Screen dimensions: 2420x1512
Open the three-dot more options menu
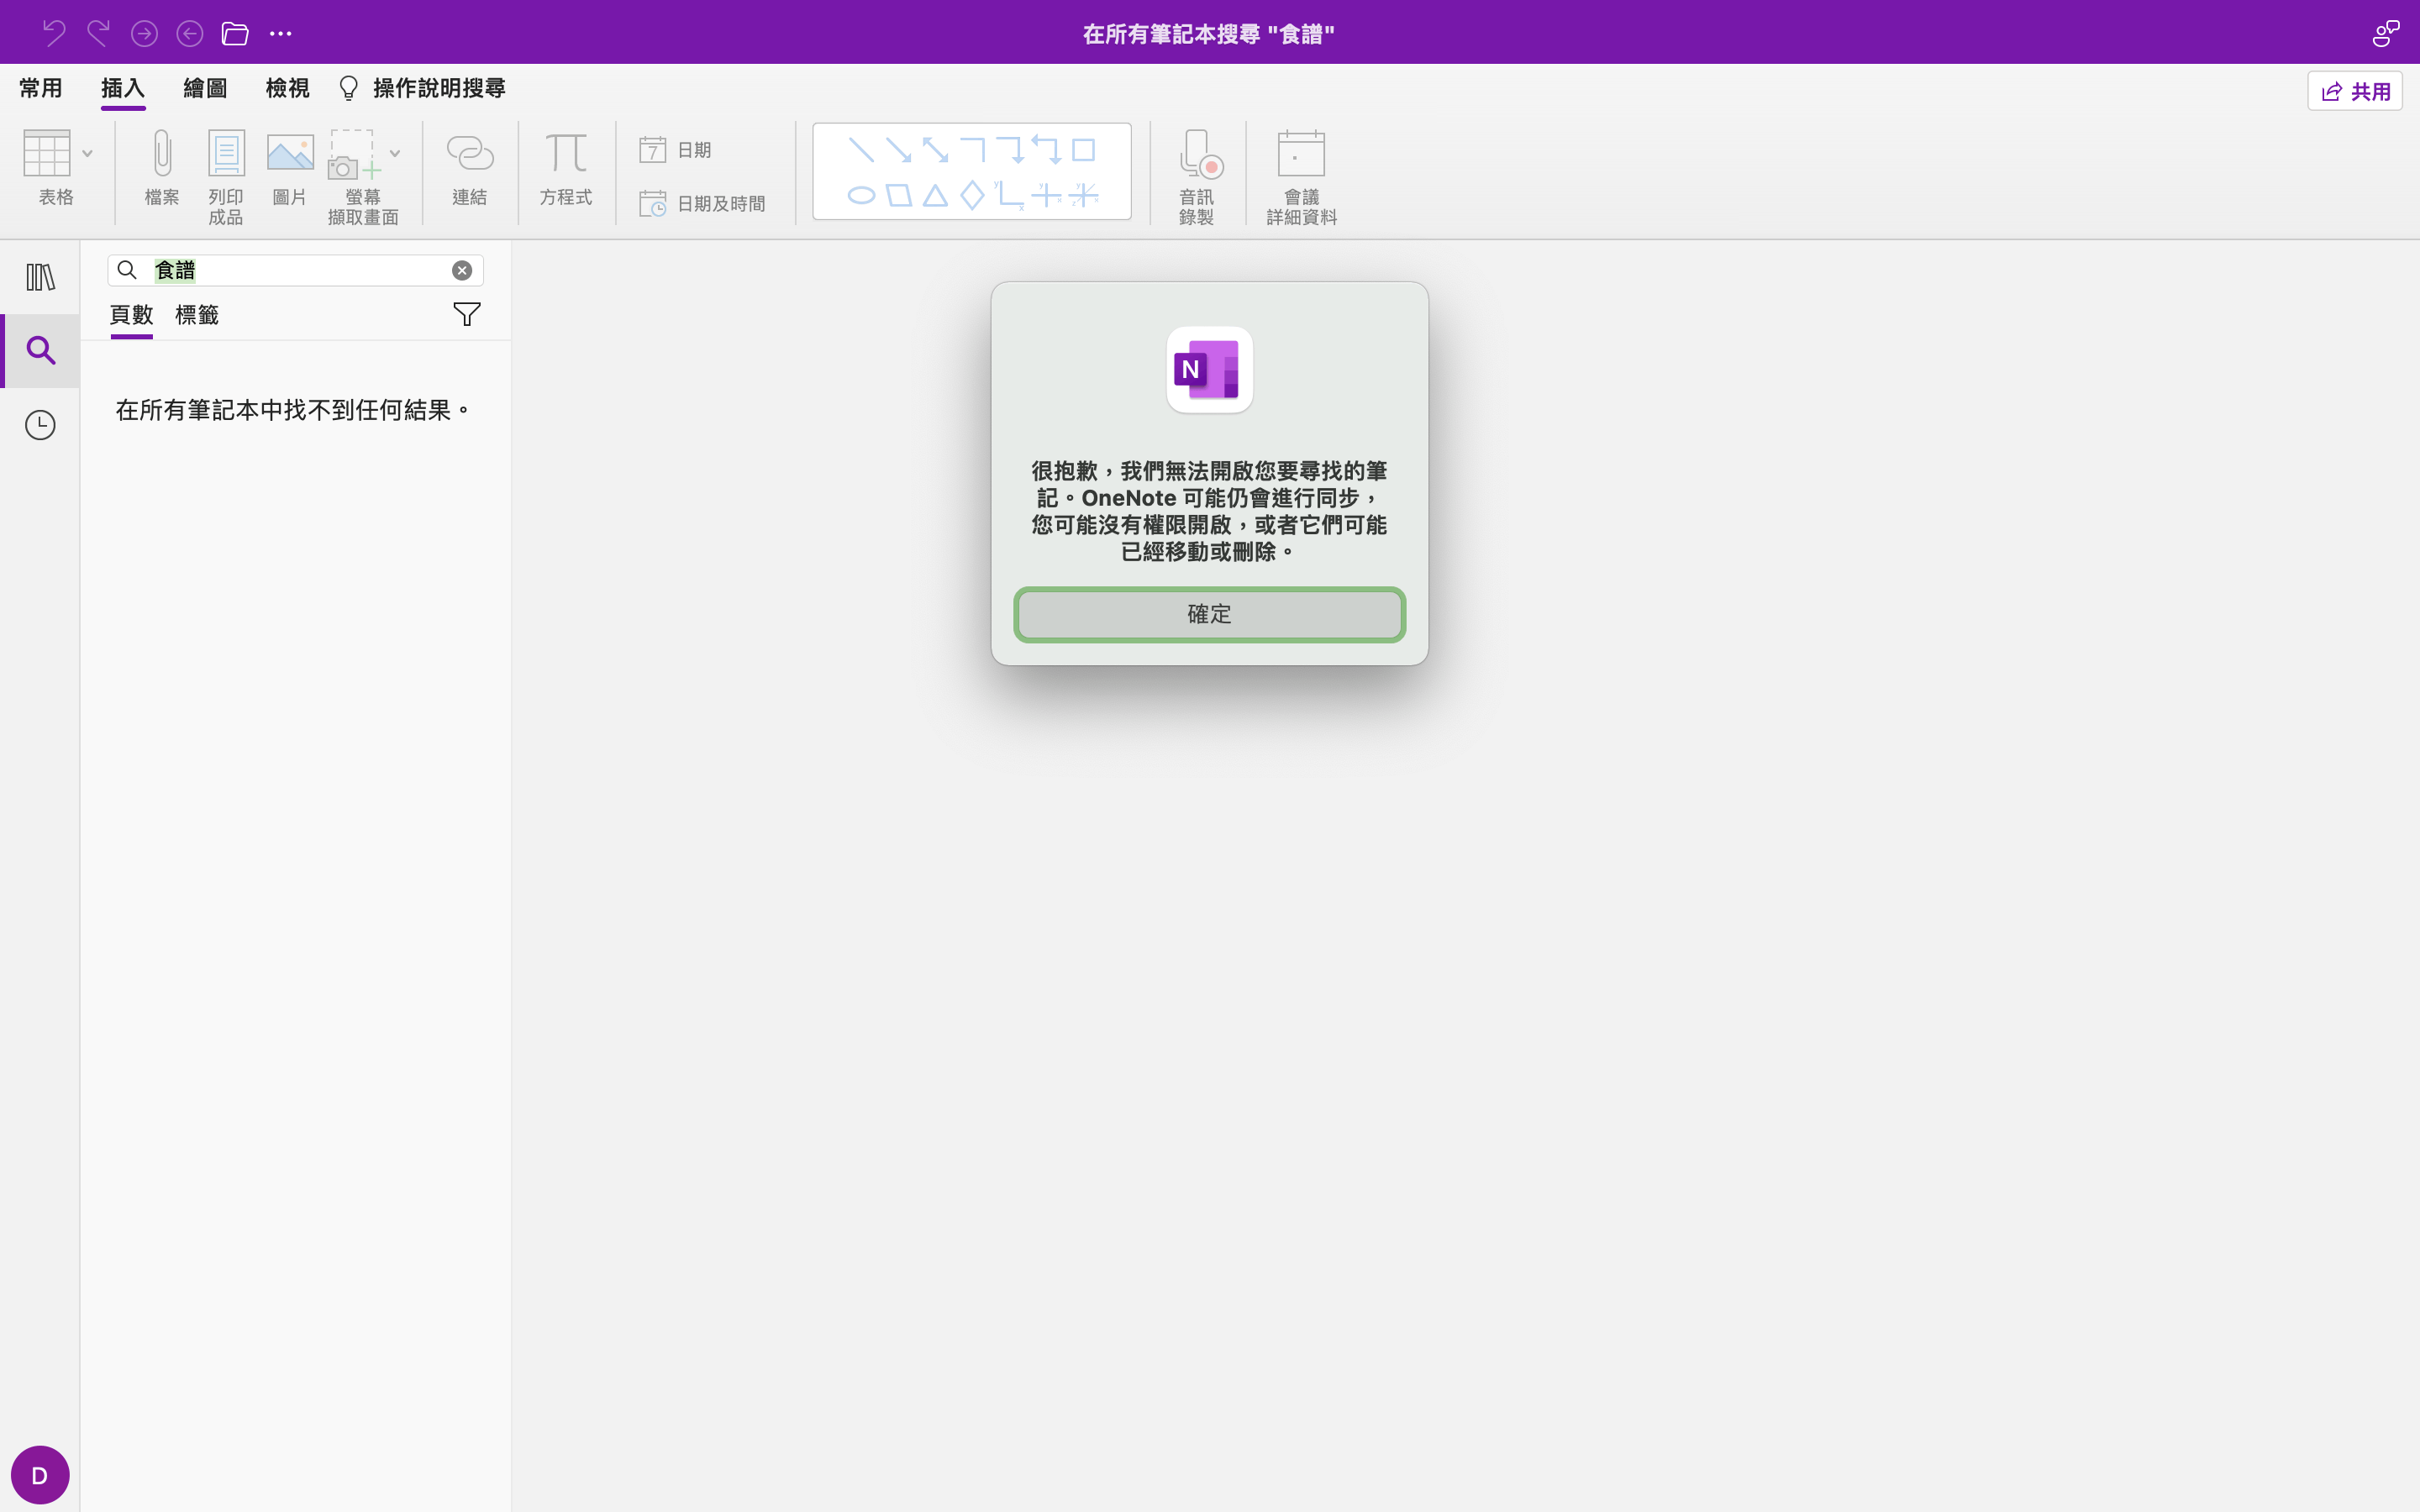[281, 34]
